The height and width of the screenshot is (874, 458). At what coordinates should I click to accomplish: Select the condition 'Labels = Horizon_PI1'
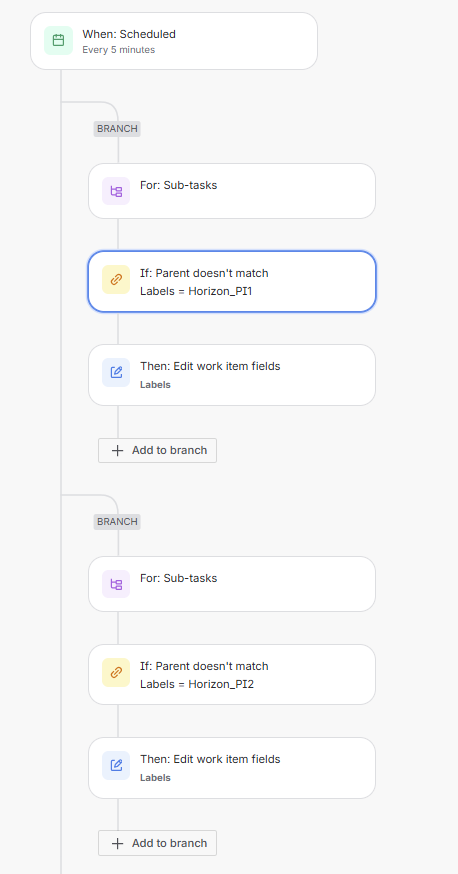[x=232, y=281]
